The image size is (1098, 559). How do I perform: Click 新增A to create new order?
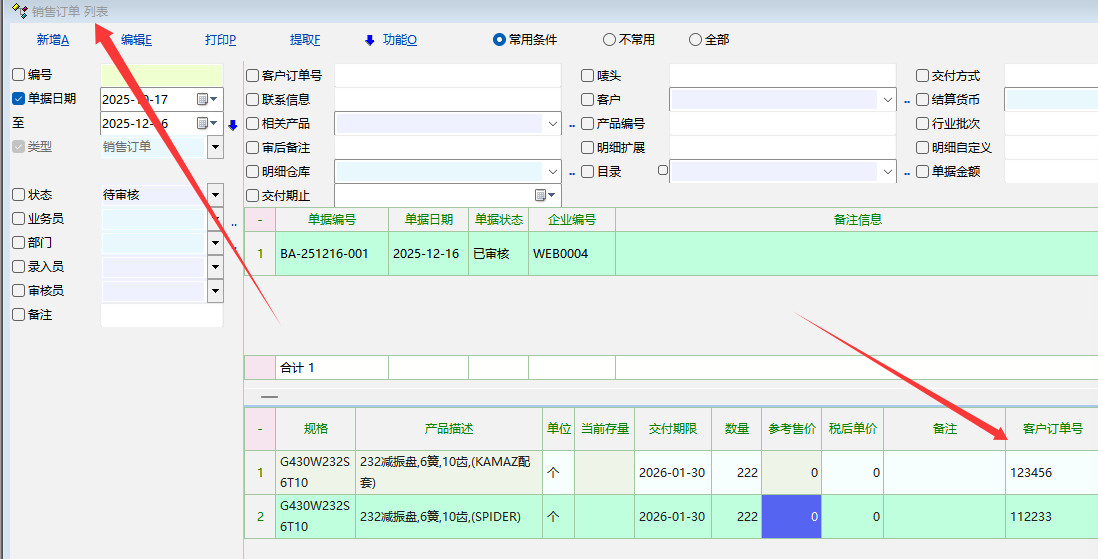pyautogui.click(x=52, y=40)
